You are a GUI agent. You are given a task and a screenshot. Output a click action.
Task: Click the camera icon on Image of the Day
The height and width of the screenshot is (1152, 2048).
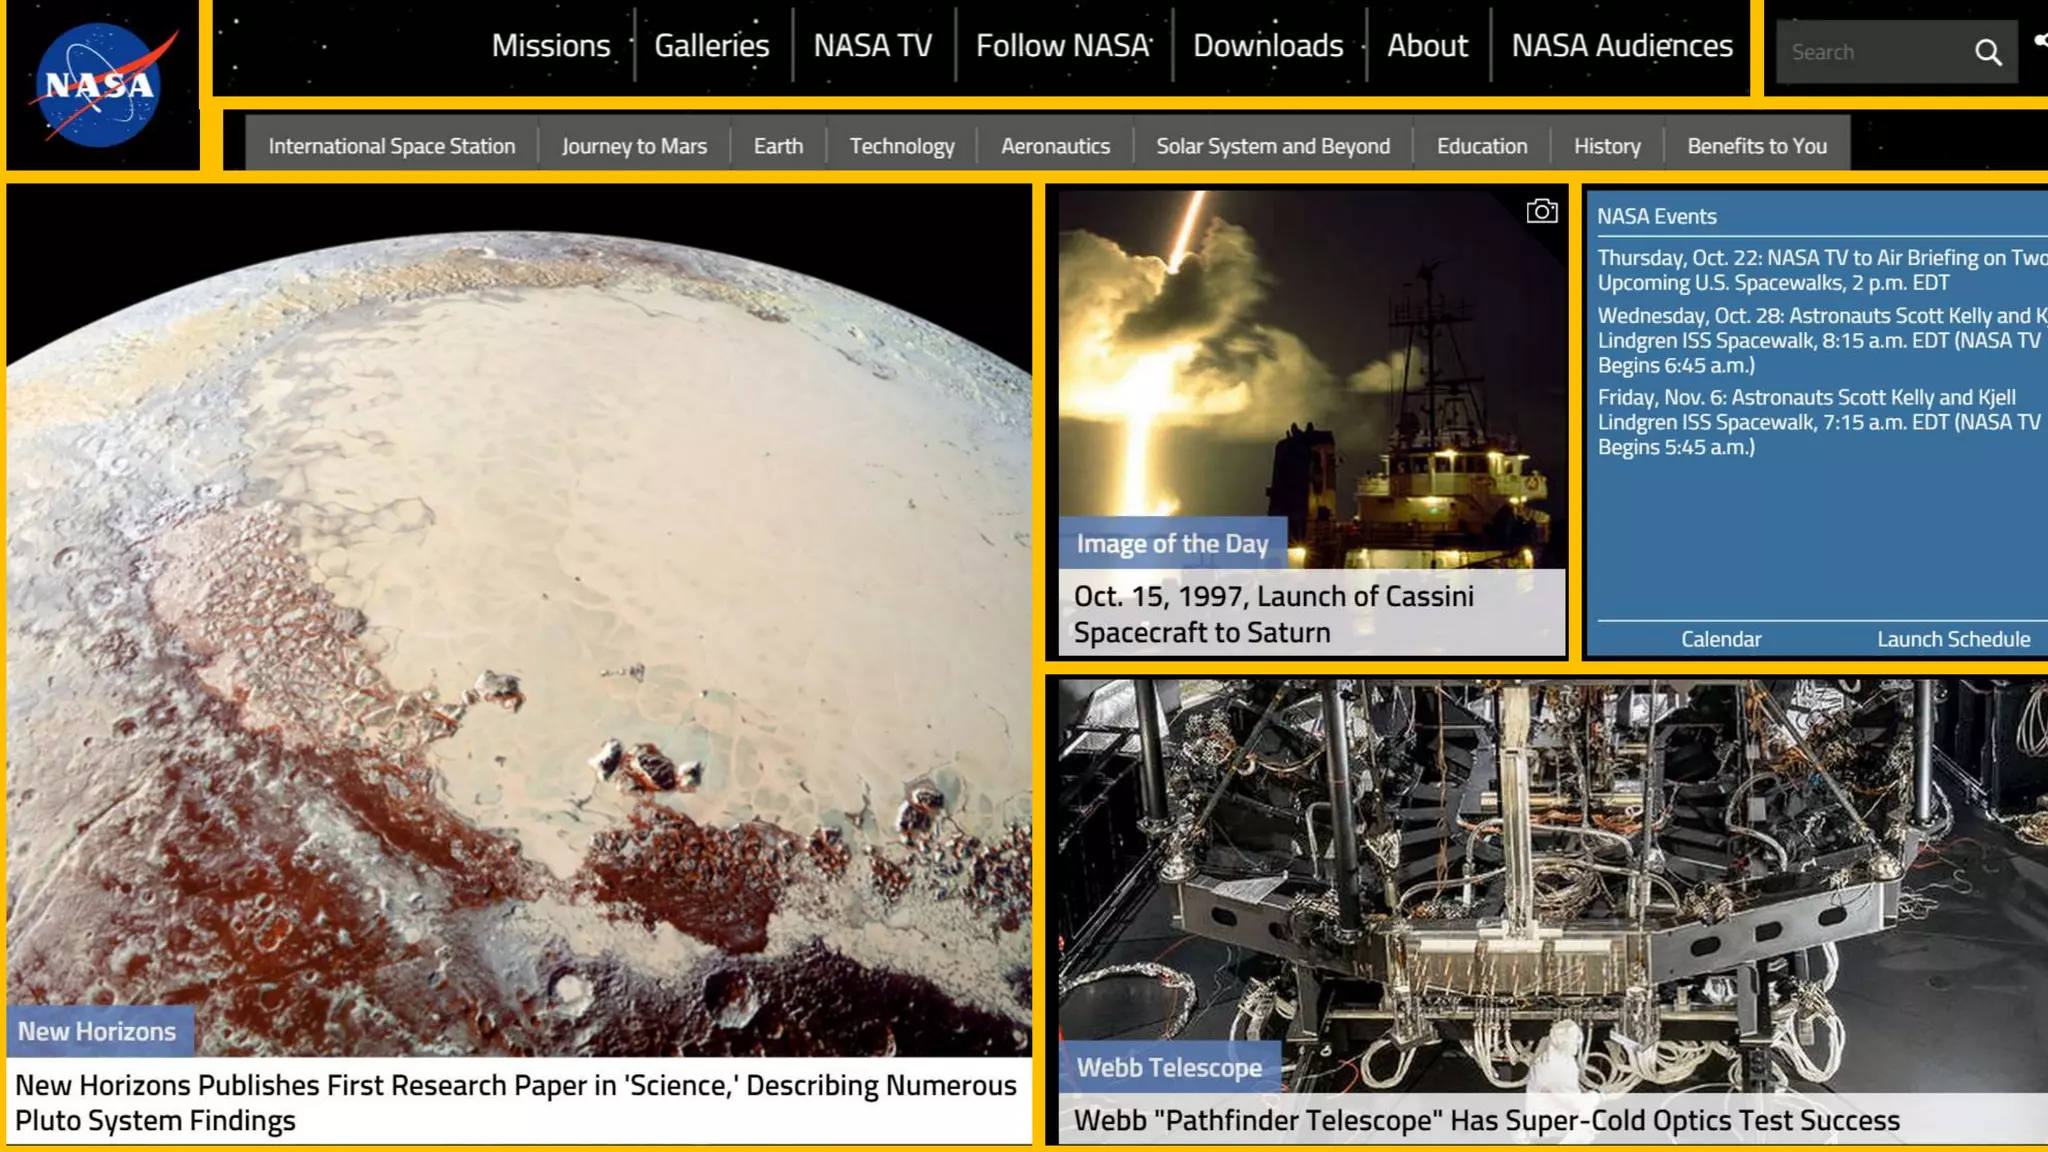(1541, 211)
